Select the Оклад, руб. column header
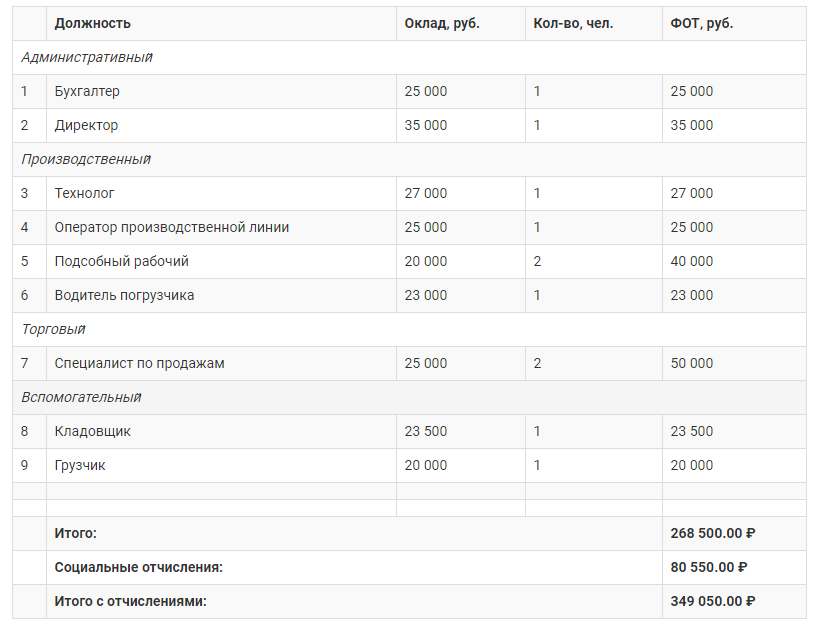The width and height of the screenshot is (817, 625). pos(461,23)
